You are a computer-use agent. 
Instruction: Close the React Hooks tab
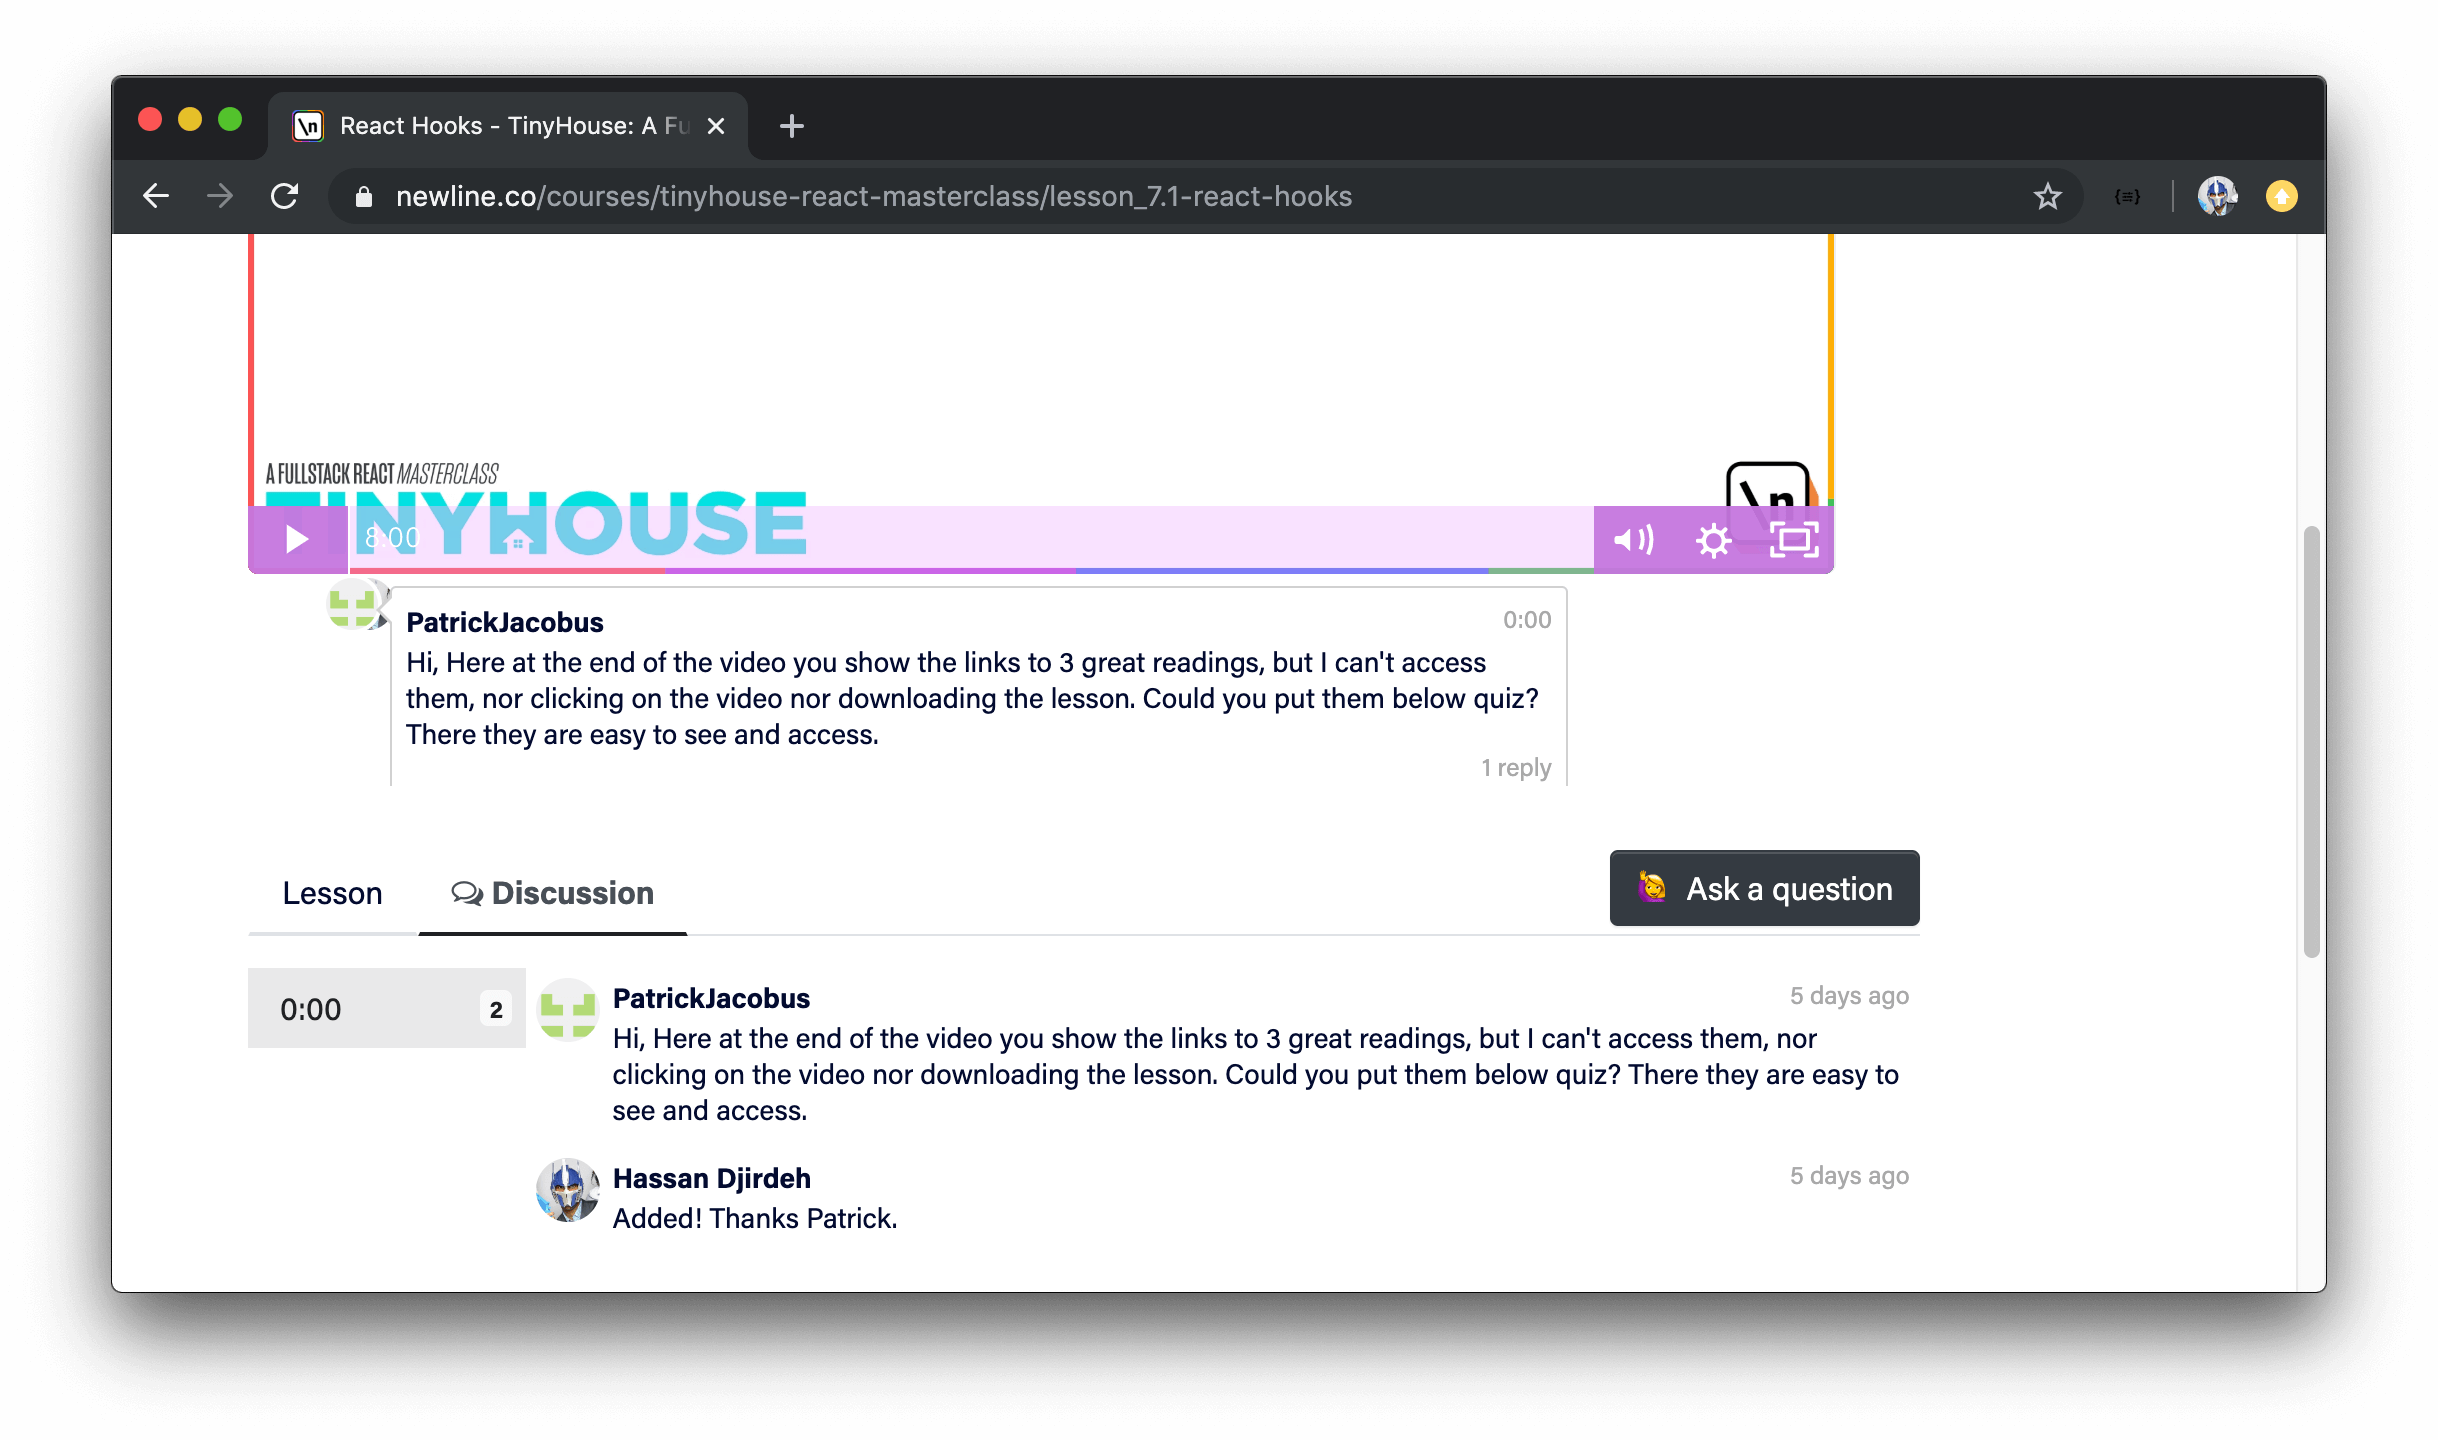716,126
